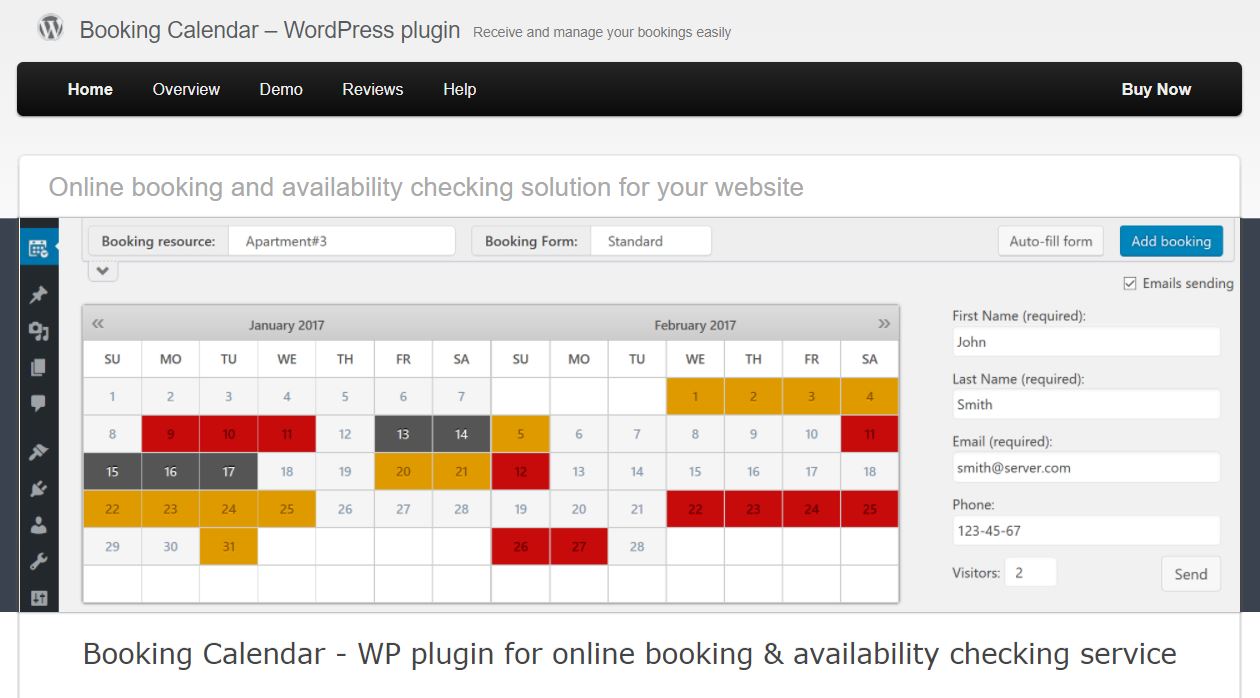Select gray January 17 cell
The width and height of the screenshot is (1260, 698).
point(229,471)
